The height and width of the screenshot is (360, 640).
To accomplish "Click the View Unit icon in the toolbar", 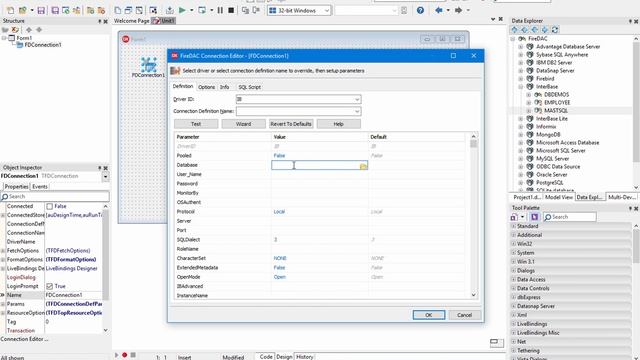I will (118, 10).
